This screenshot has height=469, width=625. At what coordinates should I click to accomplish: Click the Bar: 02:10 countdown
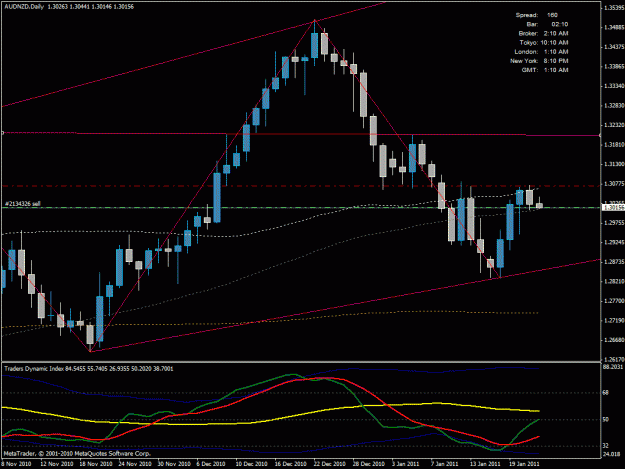pyautogui.click(x=547, y=24)
